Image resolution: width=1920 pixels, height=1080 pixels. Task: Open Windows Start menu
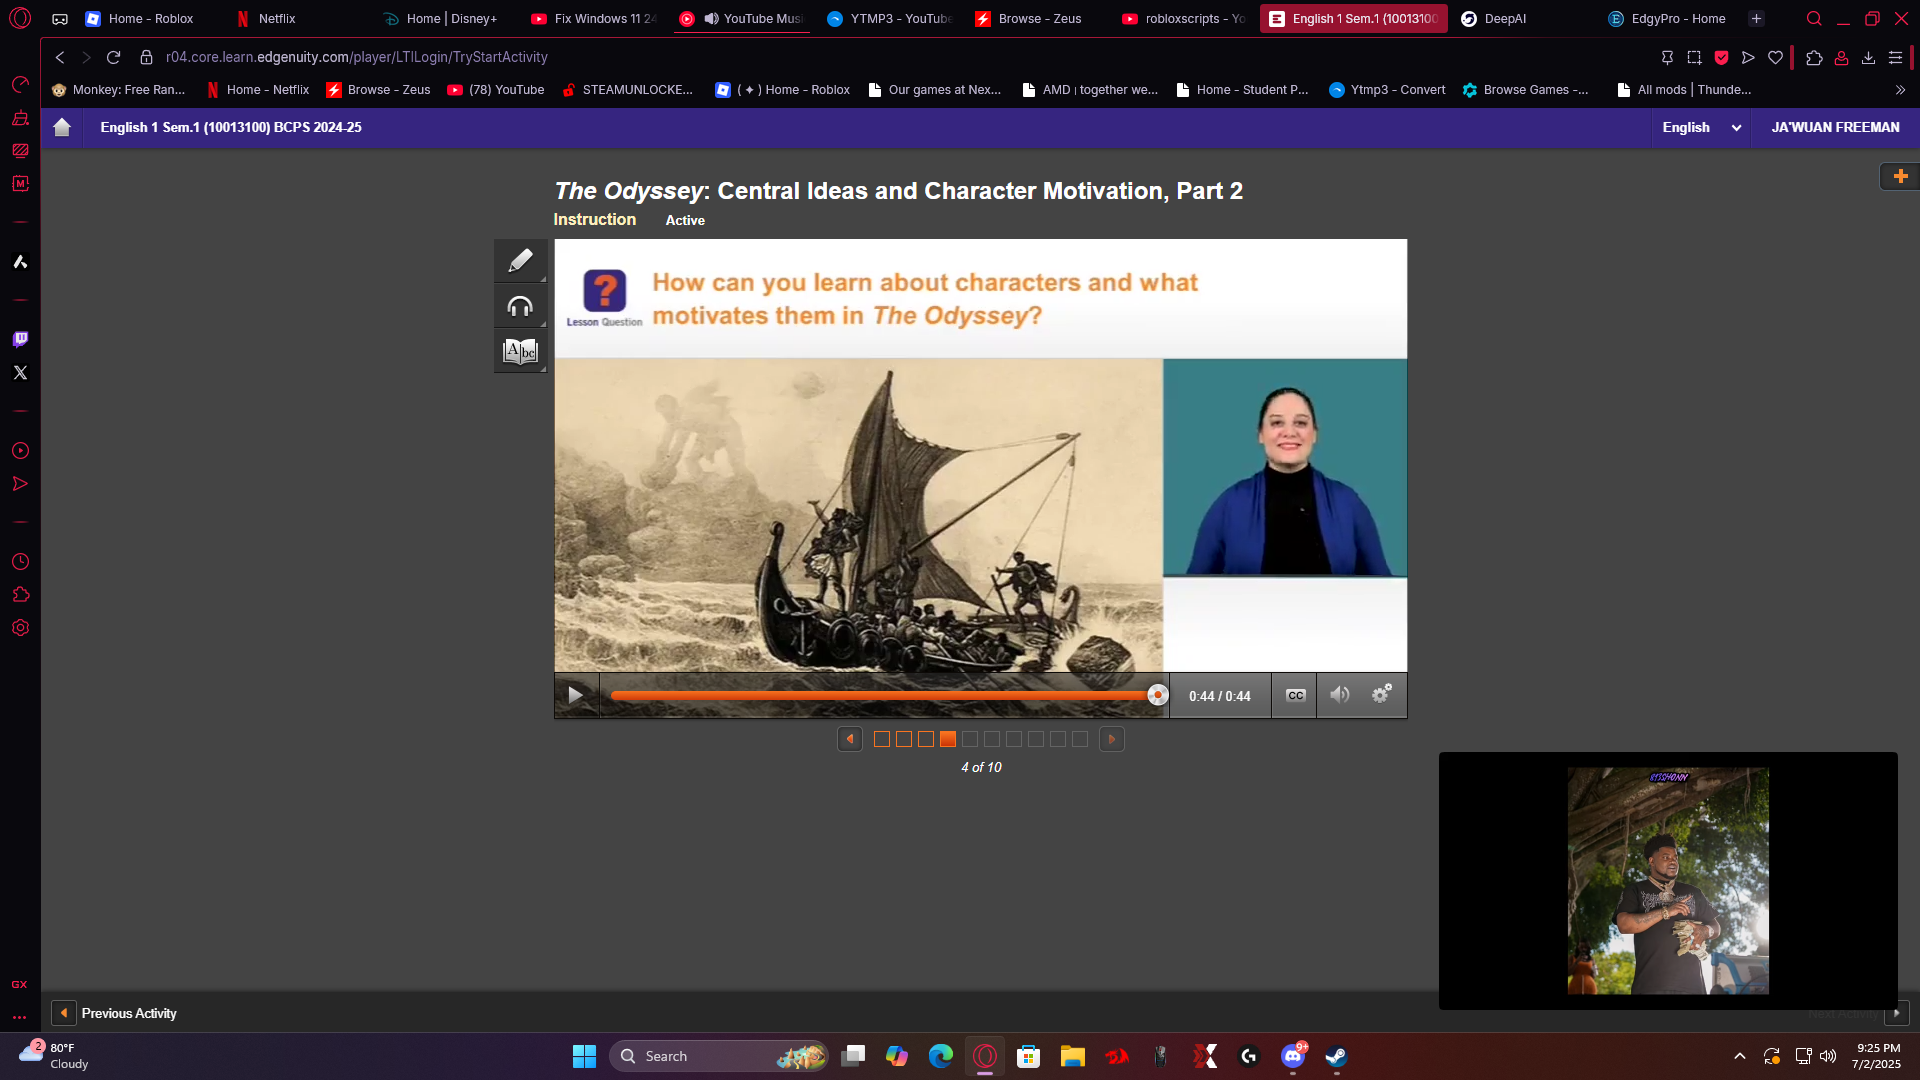(584, 1056)
